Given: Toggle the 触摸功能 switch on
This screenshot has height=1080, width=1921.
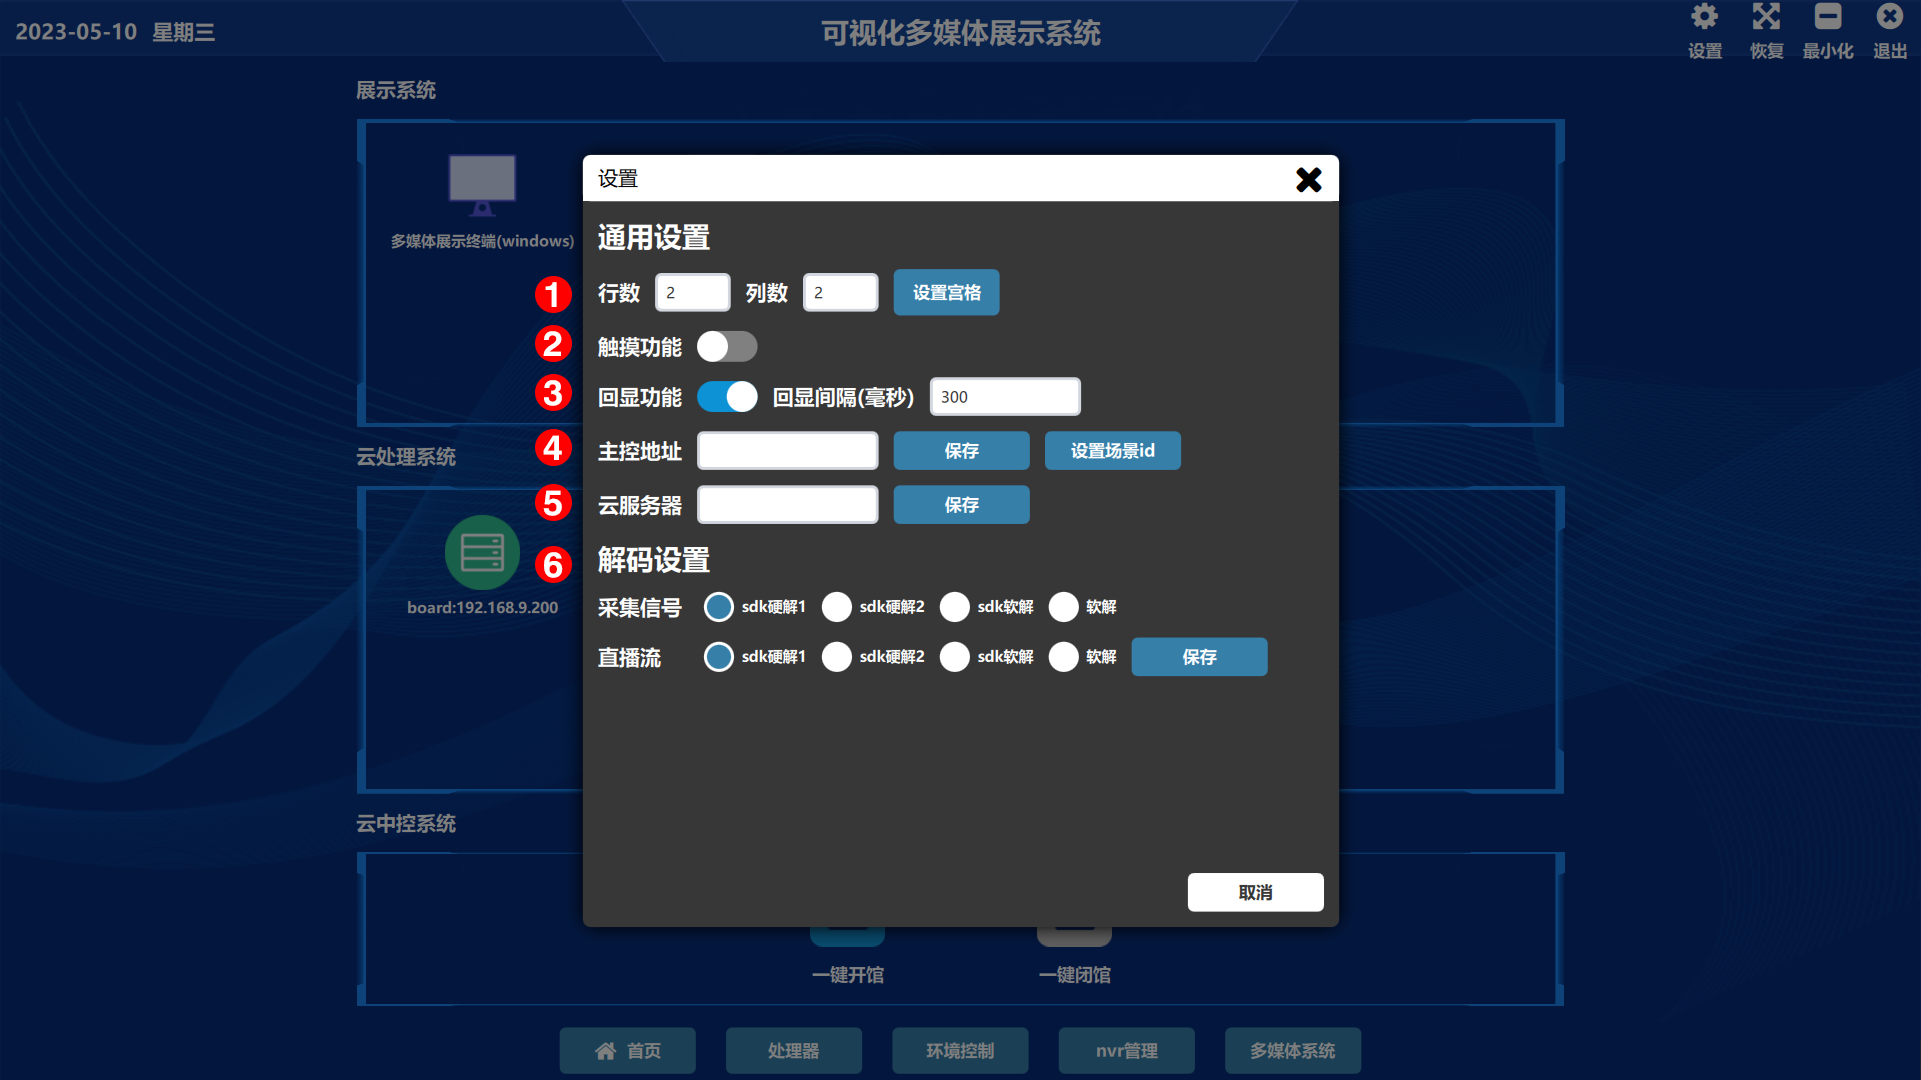Looking at the screenshot, I should click(727, 347).
